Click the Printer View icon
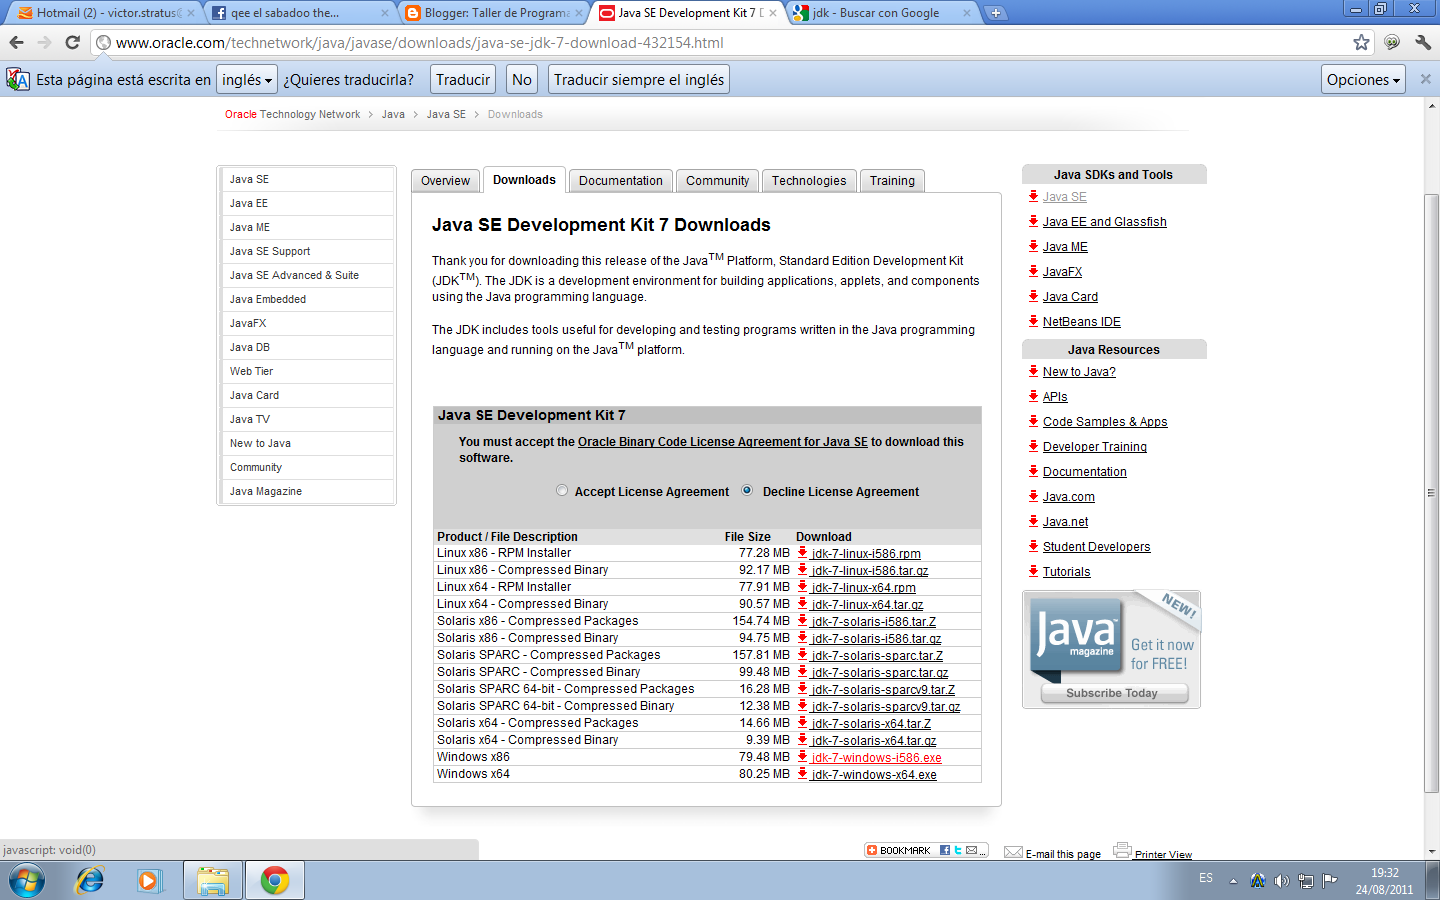 click(1122, 851)
